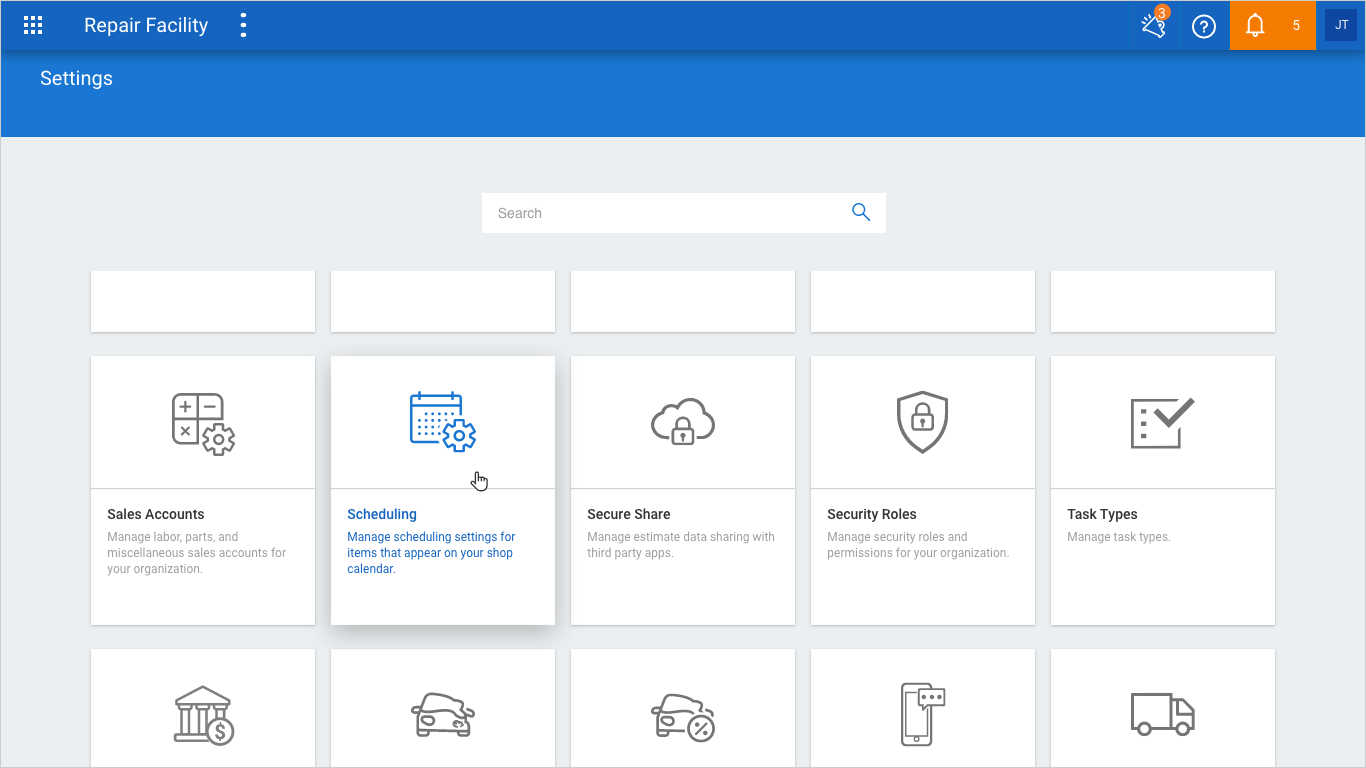1366x768 pixels.
Task: Click "Manage scheduling settings for items" description
Action: click(x=431, y=553)
